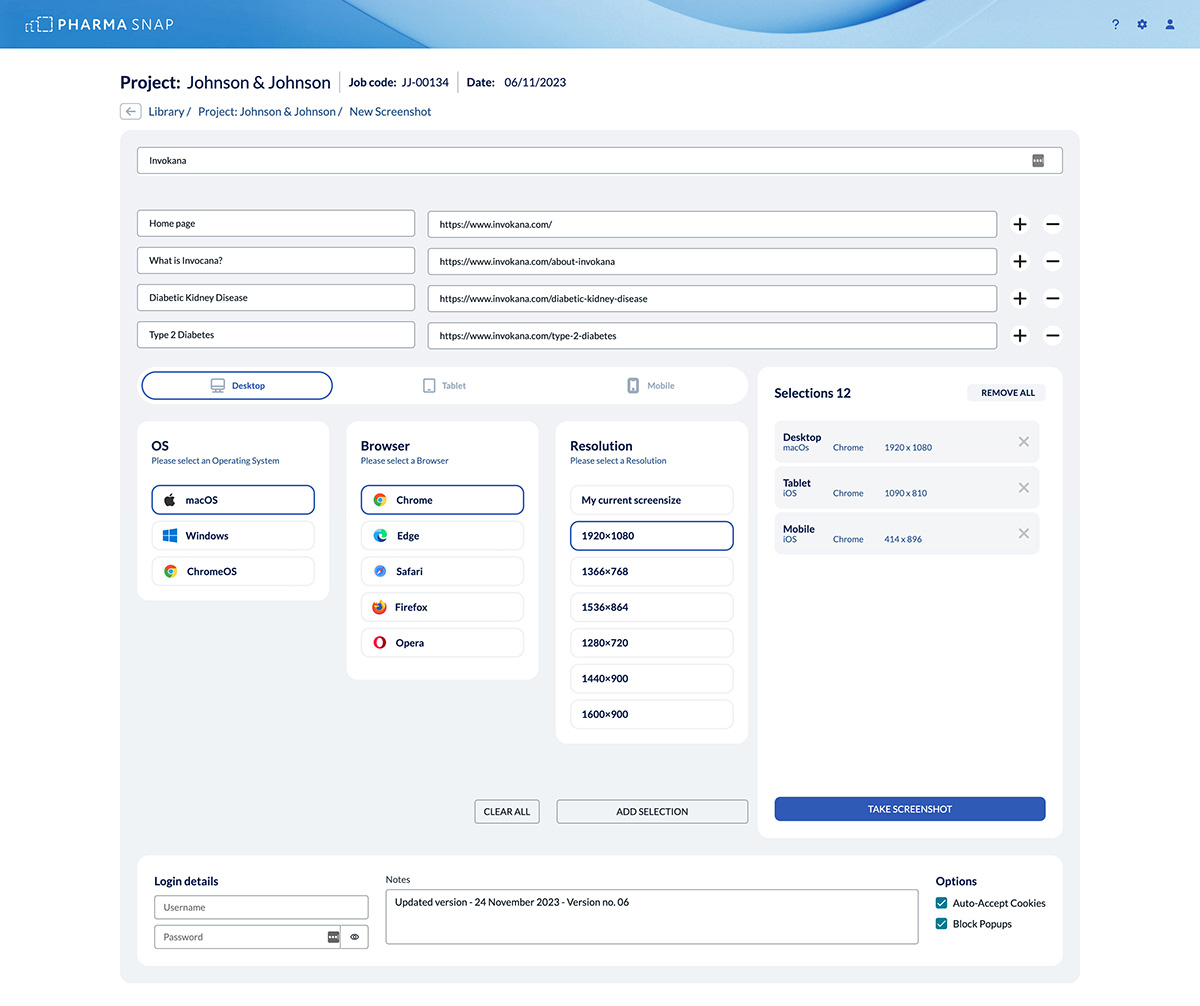Click the job code JJ-00134 text

pos(425,82)
